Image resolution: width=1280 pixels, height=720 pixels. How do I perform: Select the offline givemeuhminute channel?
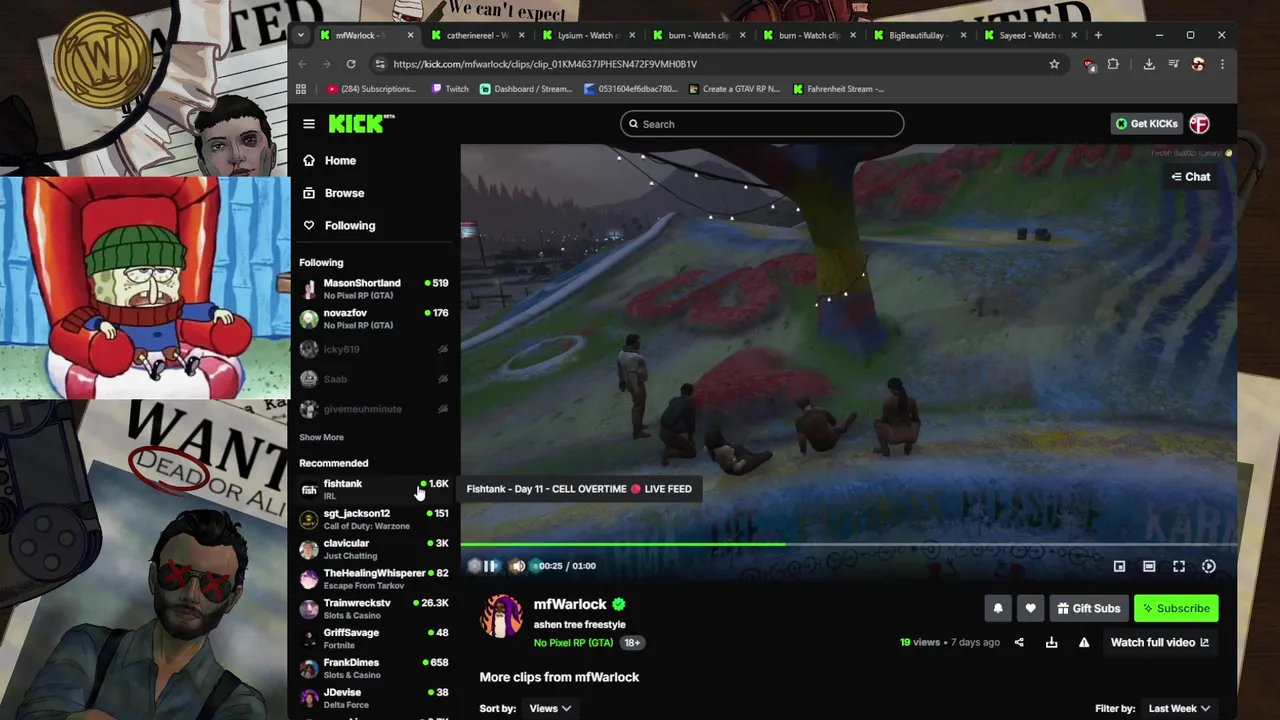click(x=375, y=409)
